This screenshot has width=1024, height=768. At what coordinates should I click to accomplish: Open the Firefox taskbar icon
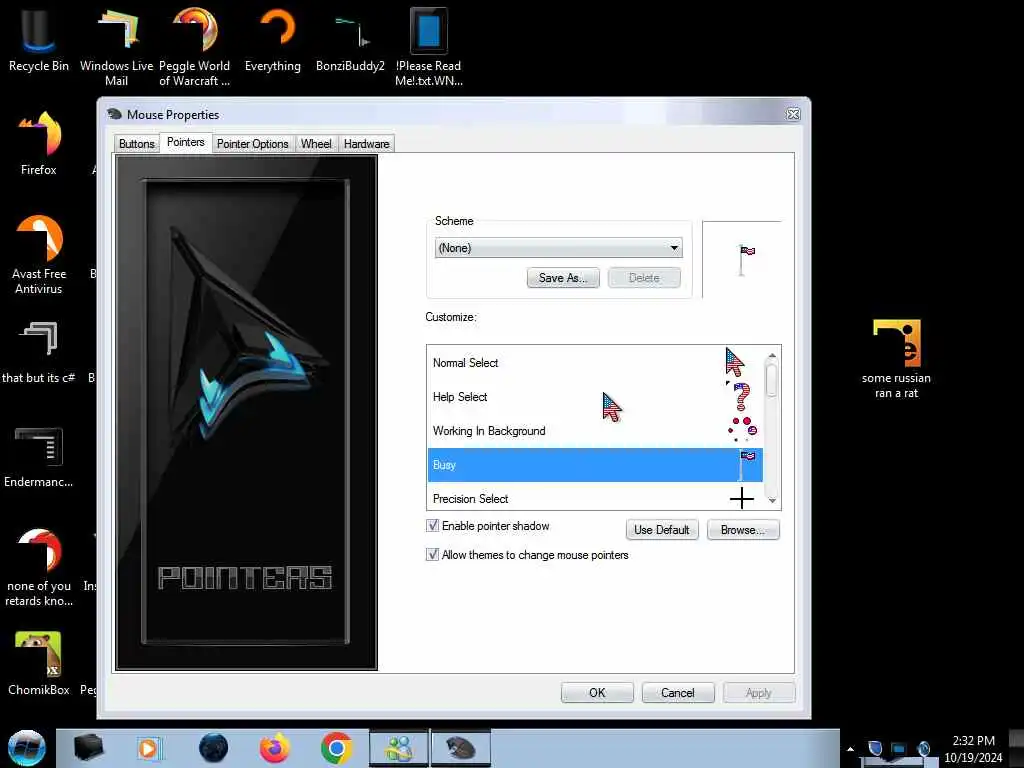[x=274, y=748]
